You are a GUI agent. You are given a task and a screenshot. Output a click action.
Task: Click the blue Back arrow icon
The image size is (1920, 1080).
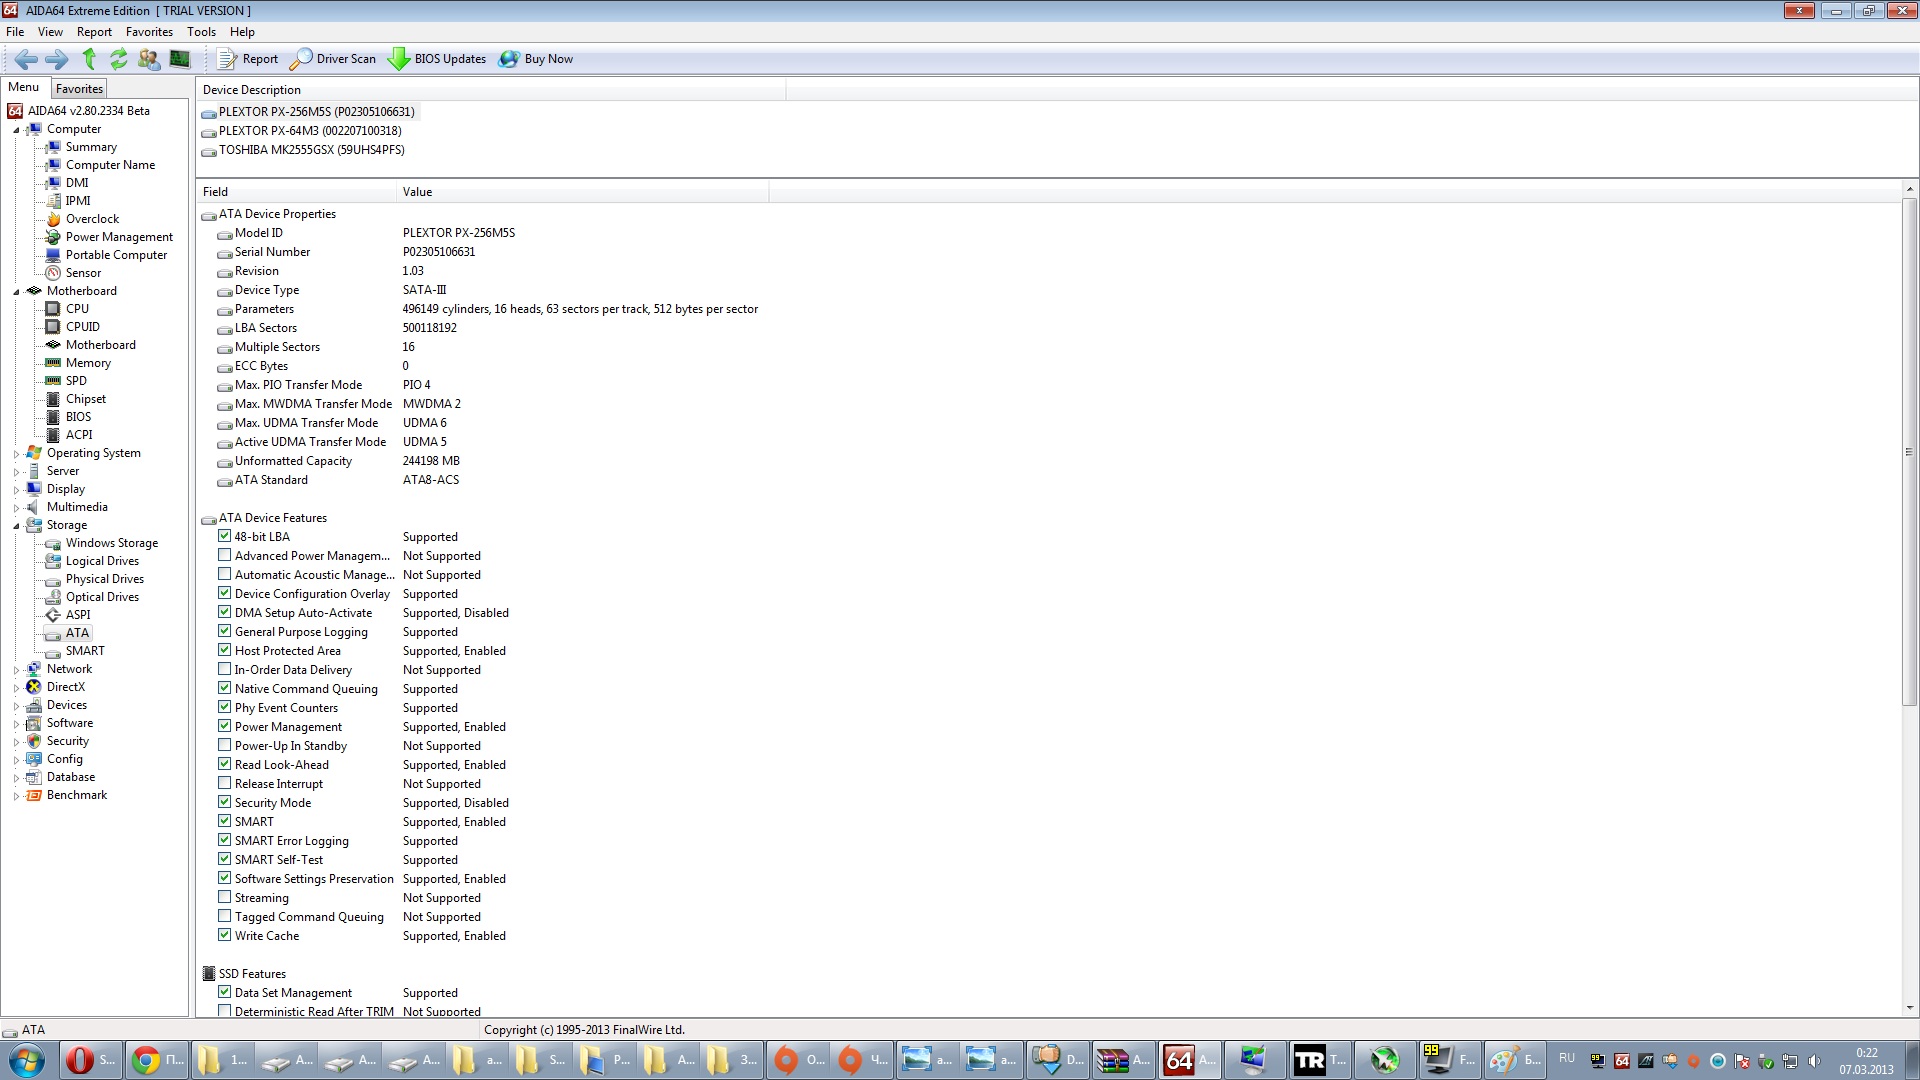(x=27, y=59)
